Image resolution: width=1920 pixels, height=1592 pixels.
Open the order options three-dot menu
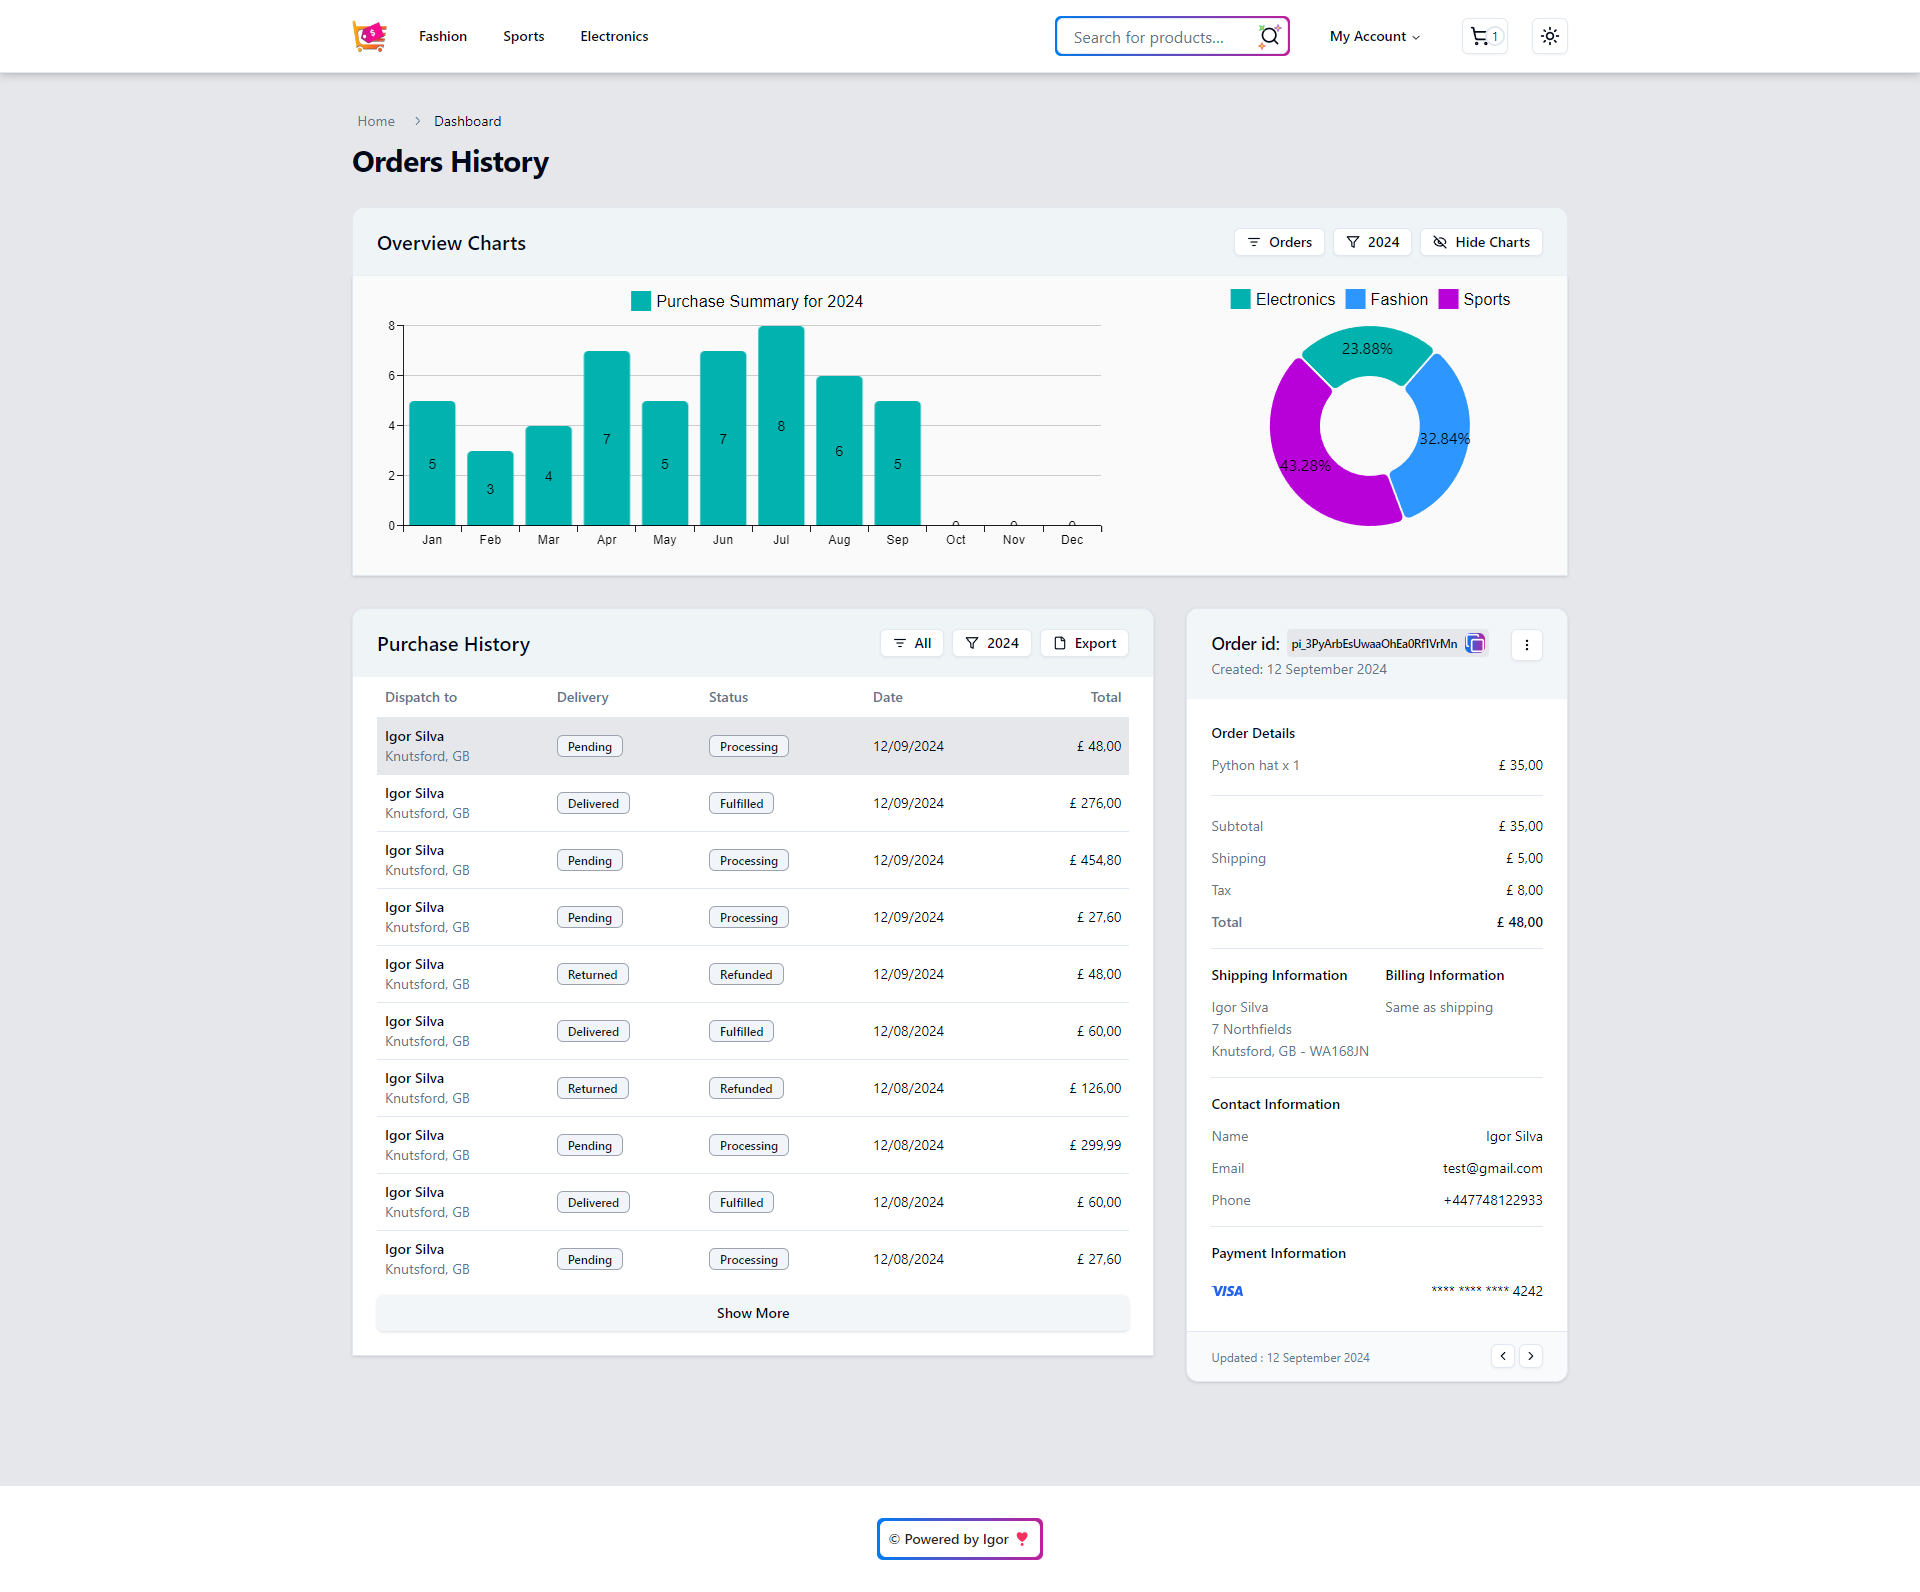[x=1526, y=645]
